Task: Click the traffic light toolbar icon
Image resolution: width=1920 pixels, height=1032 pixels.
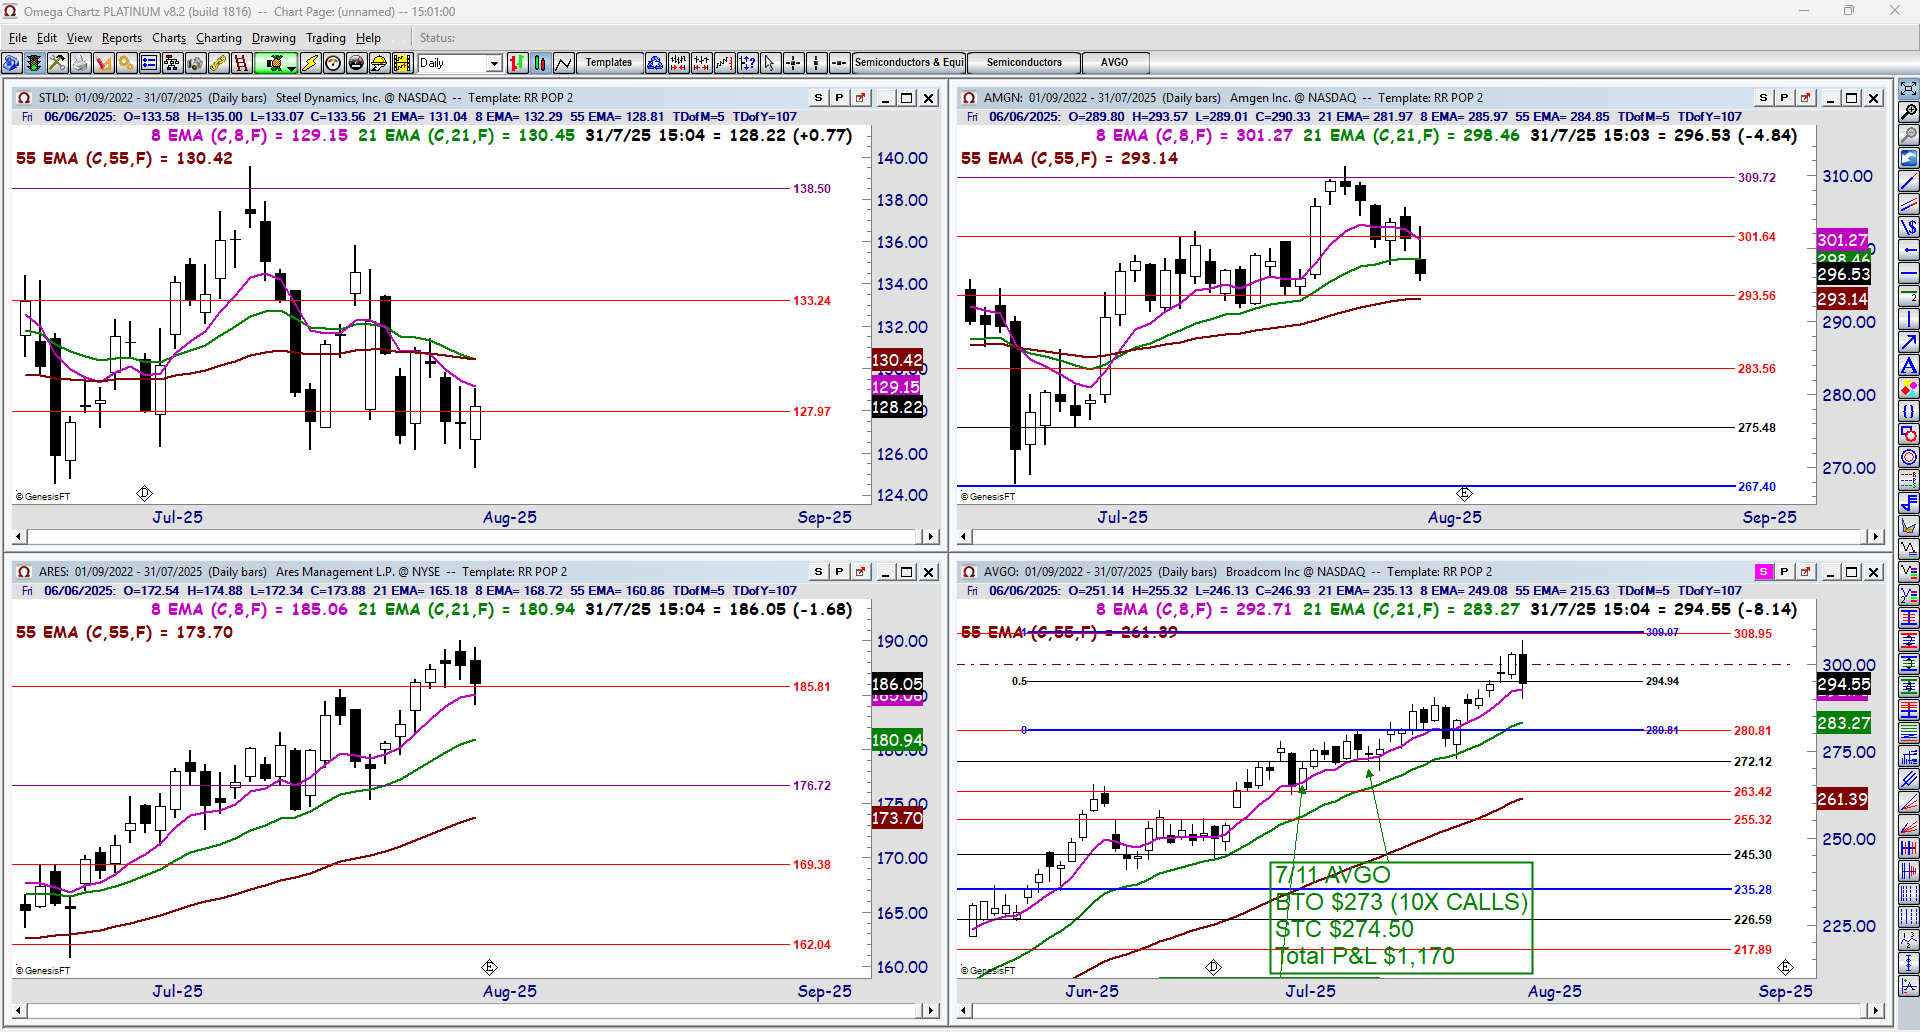Action: pos(34,63)
